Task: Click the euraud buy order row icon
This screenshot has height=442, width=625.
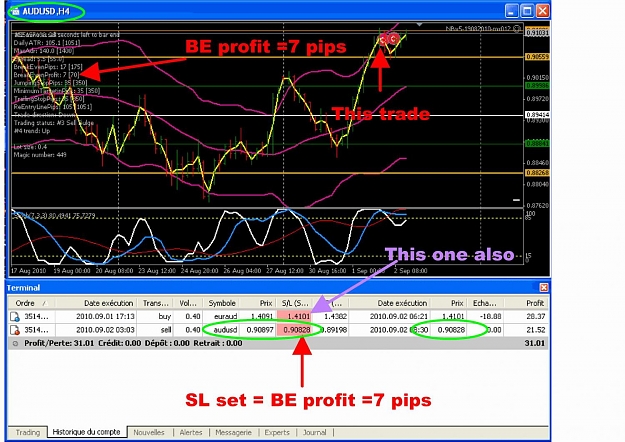Action: [x=15, y=317]
